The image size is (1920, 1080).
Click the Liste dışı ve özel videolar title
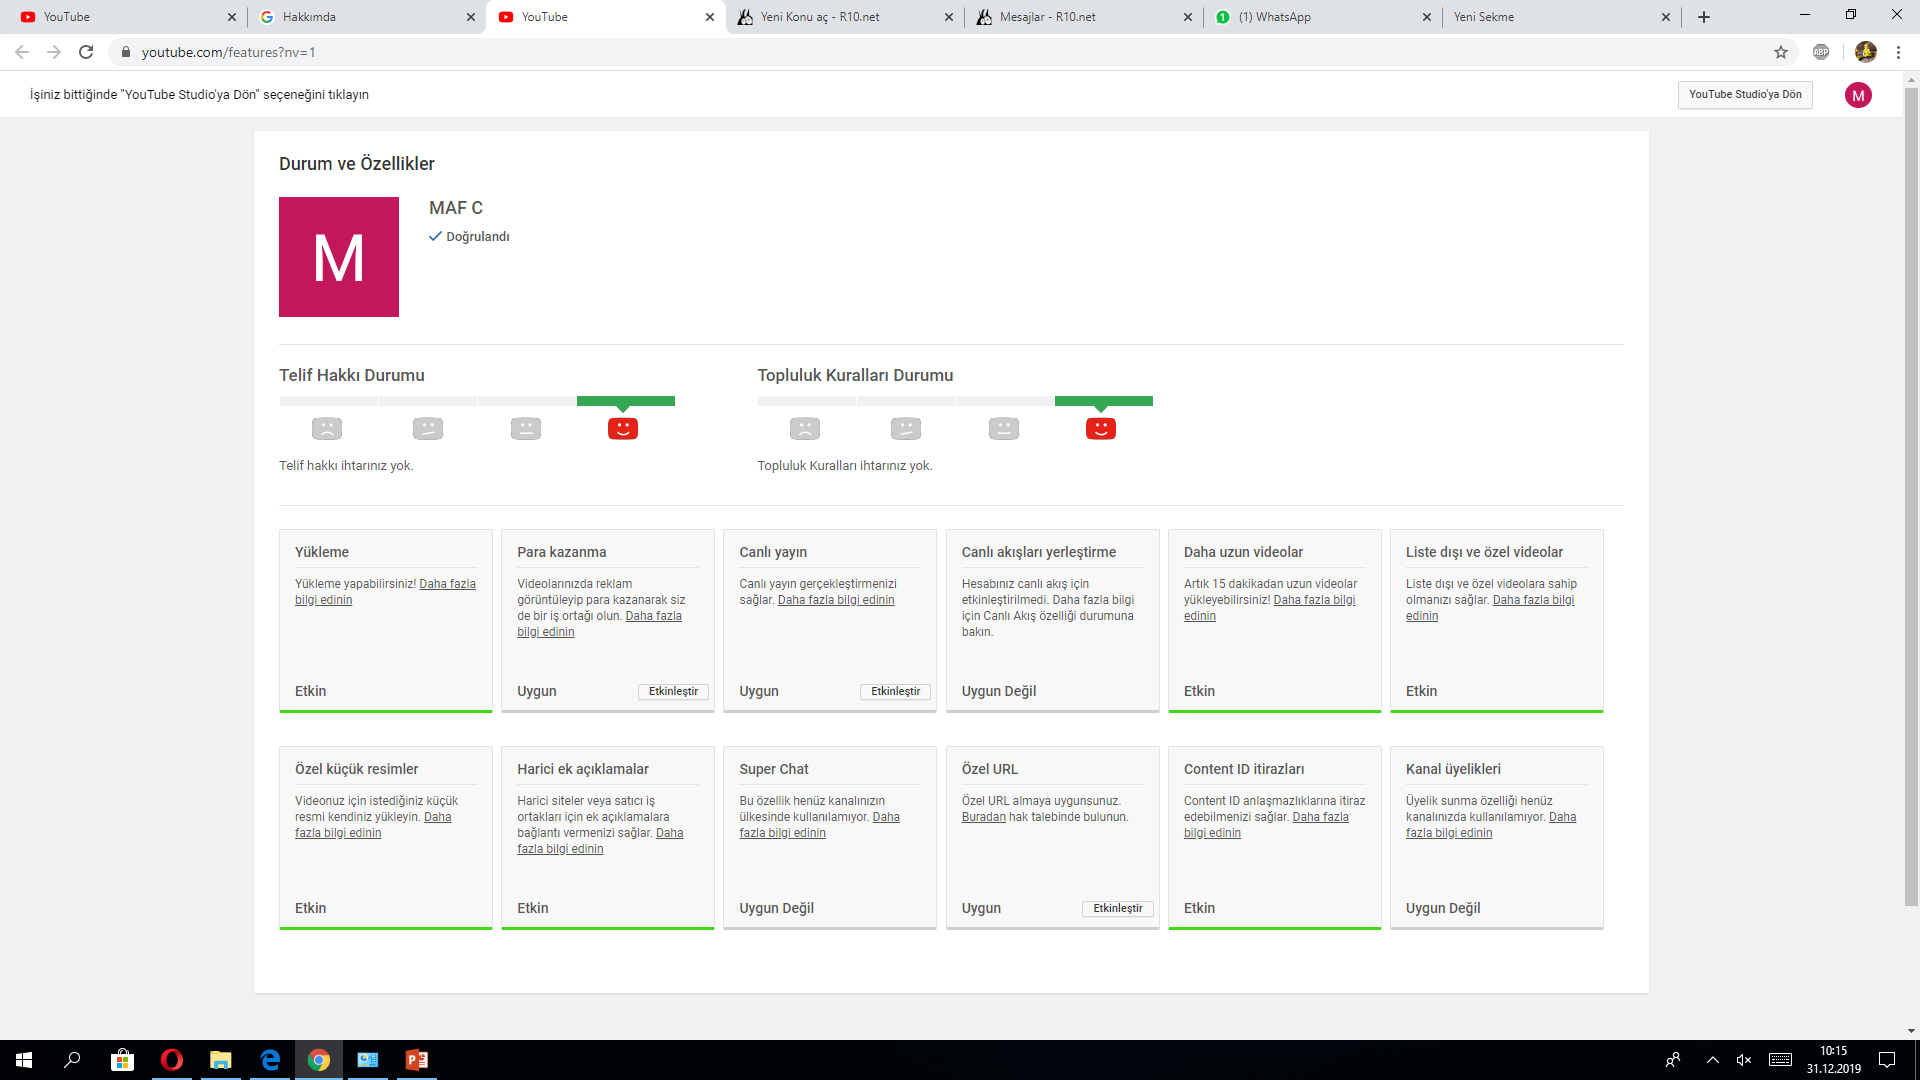click(1484, 552)
